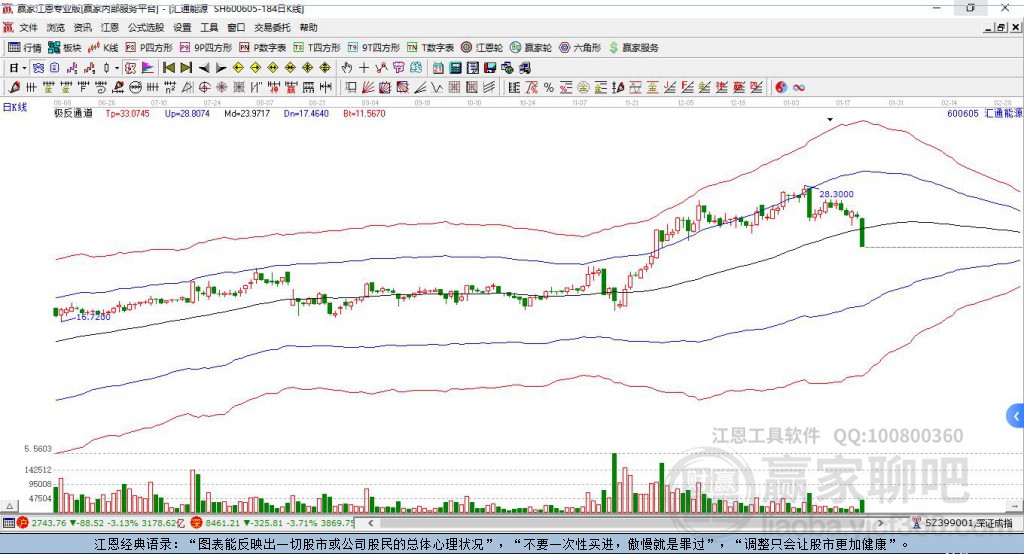Step forward with black right arrow
The height and width of the screenshot is (554, 1024).
(221, 68)
